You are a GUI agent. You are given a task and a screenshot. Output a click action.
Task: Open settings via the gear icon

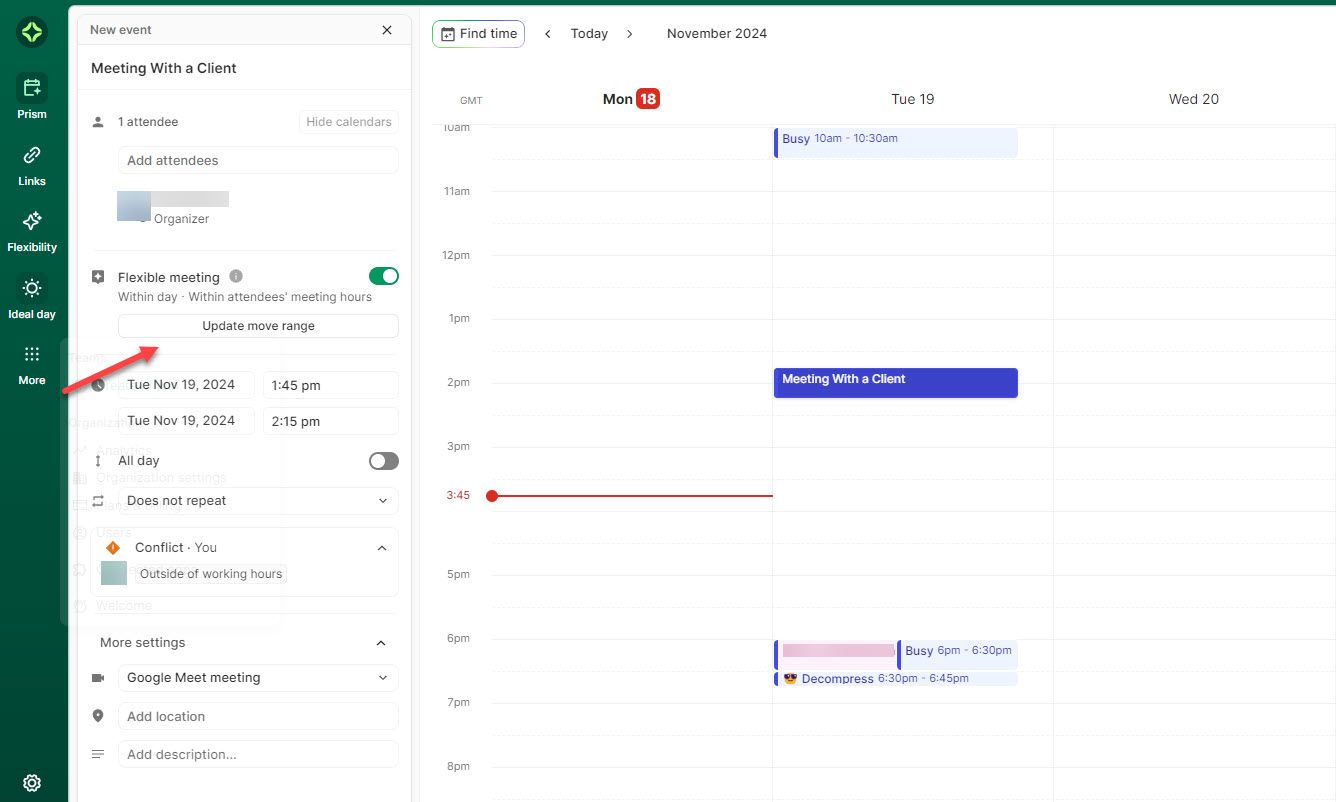point(31,783)
